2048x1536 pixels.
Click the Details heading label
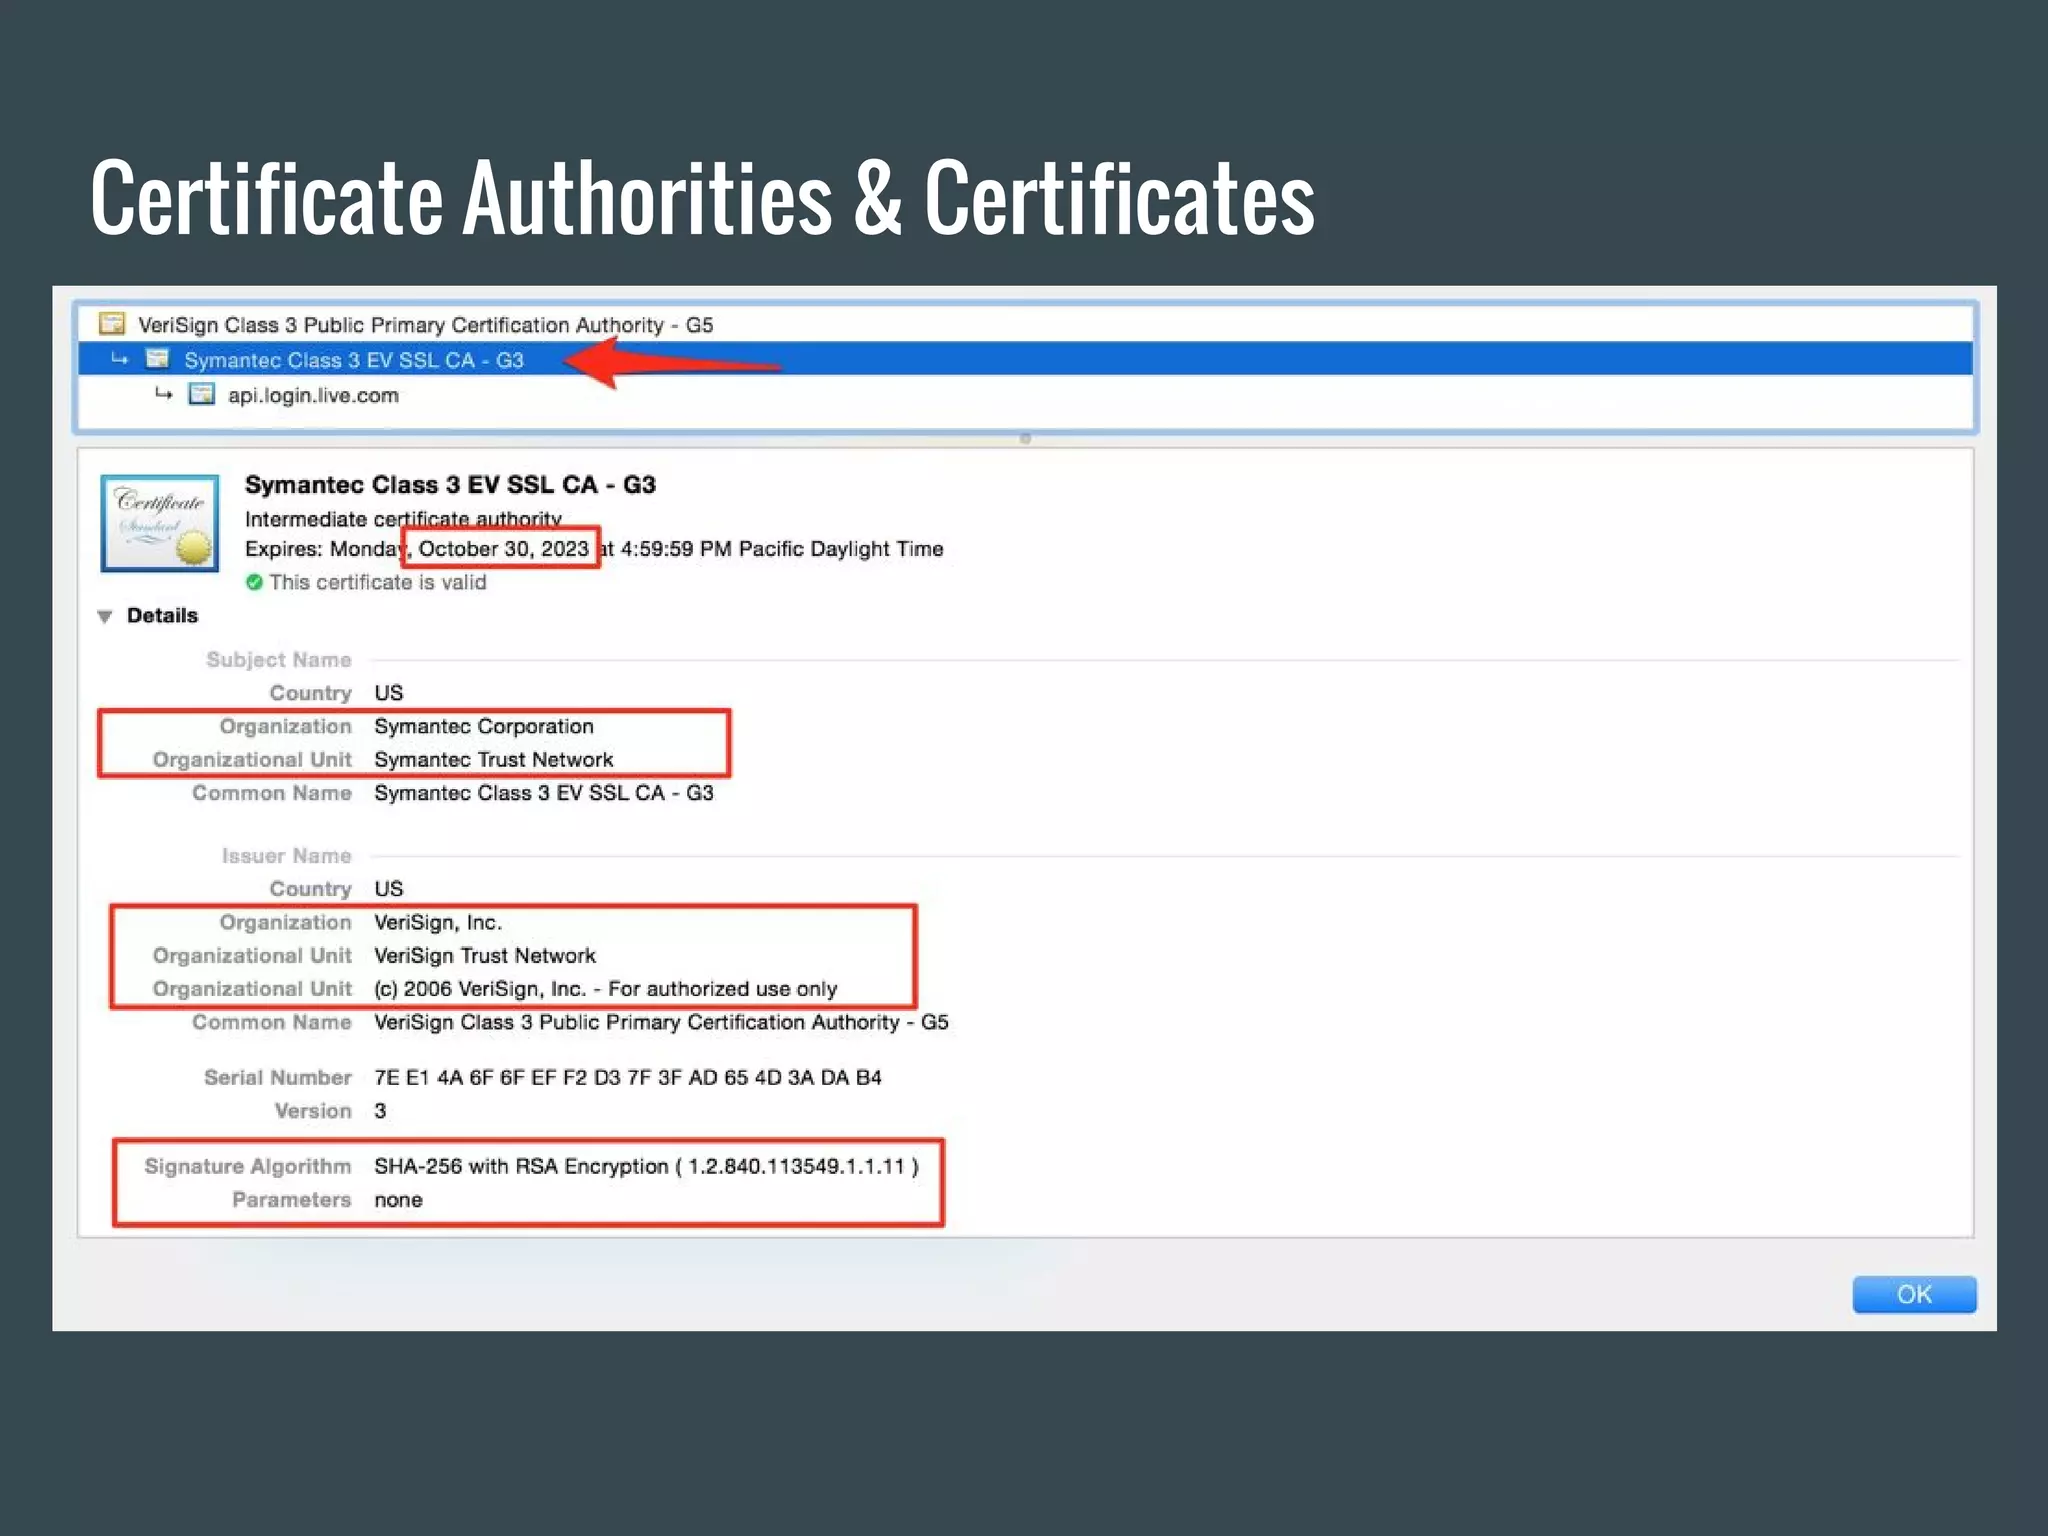pyautogui.click(x=162, y=616)
